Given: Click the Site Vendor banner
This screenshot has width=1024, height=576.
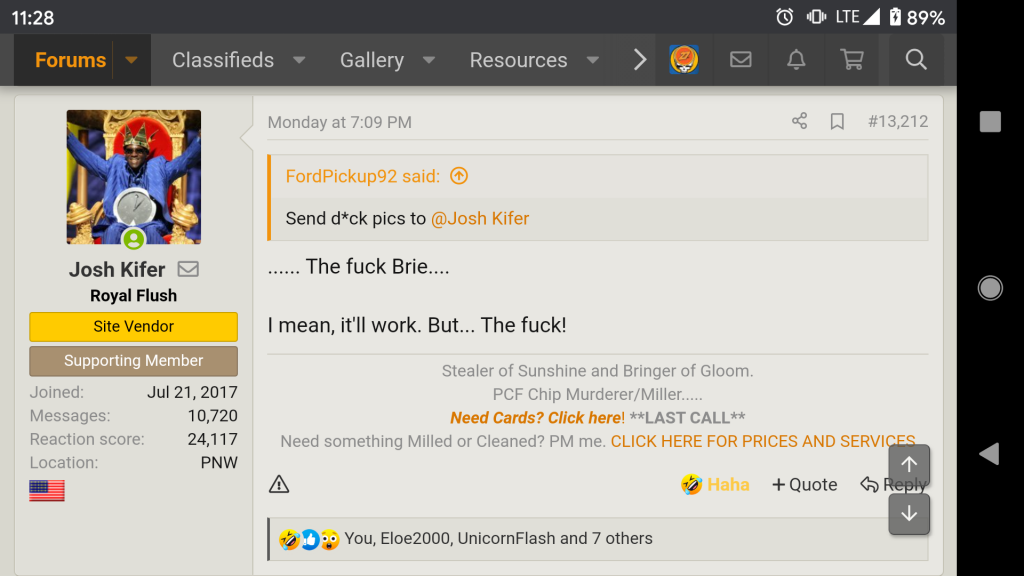Looking at the screenshot, I should coord(133,327).
